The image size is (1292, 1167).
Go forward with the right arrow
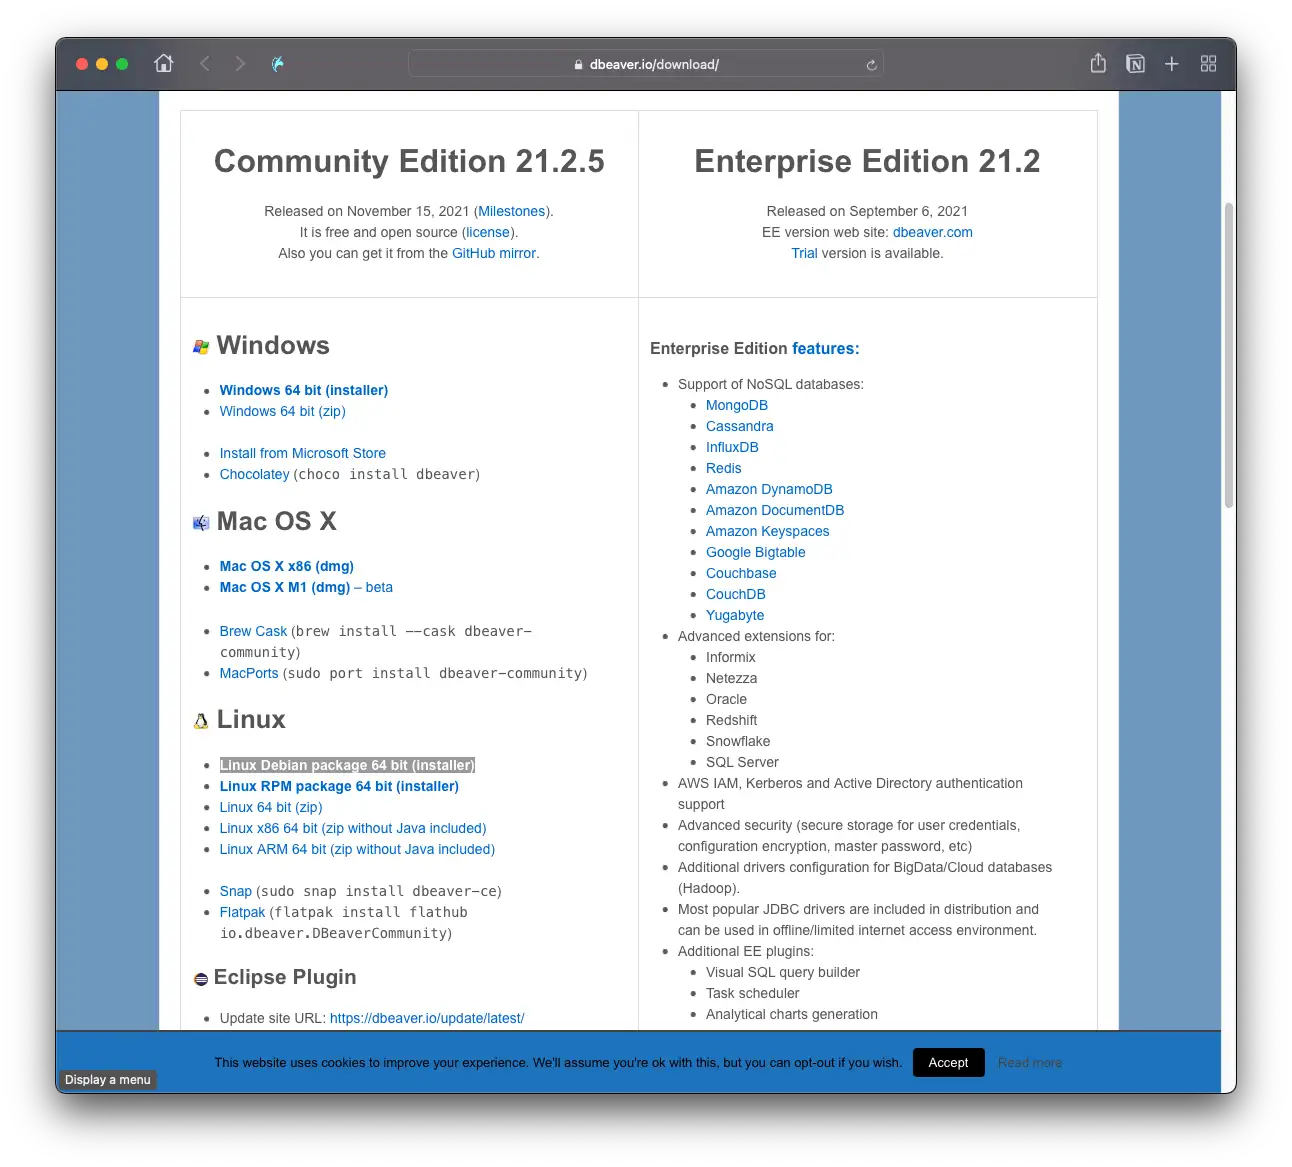(x=240, y=64)
